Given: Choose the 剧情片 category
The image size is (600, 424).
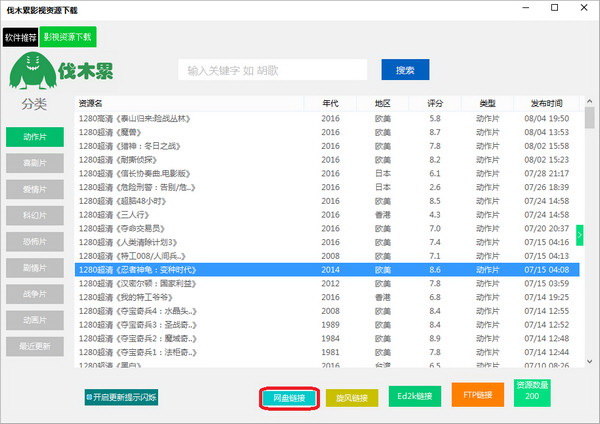Looking at the screenshot, I should coord(35,268).
